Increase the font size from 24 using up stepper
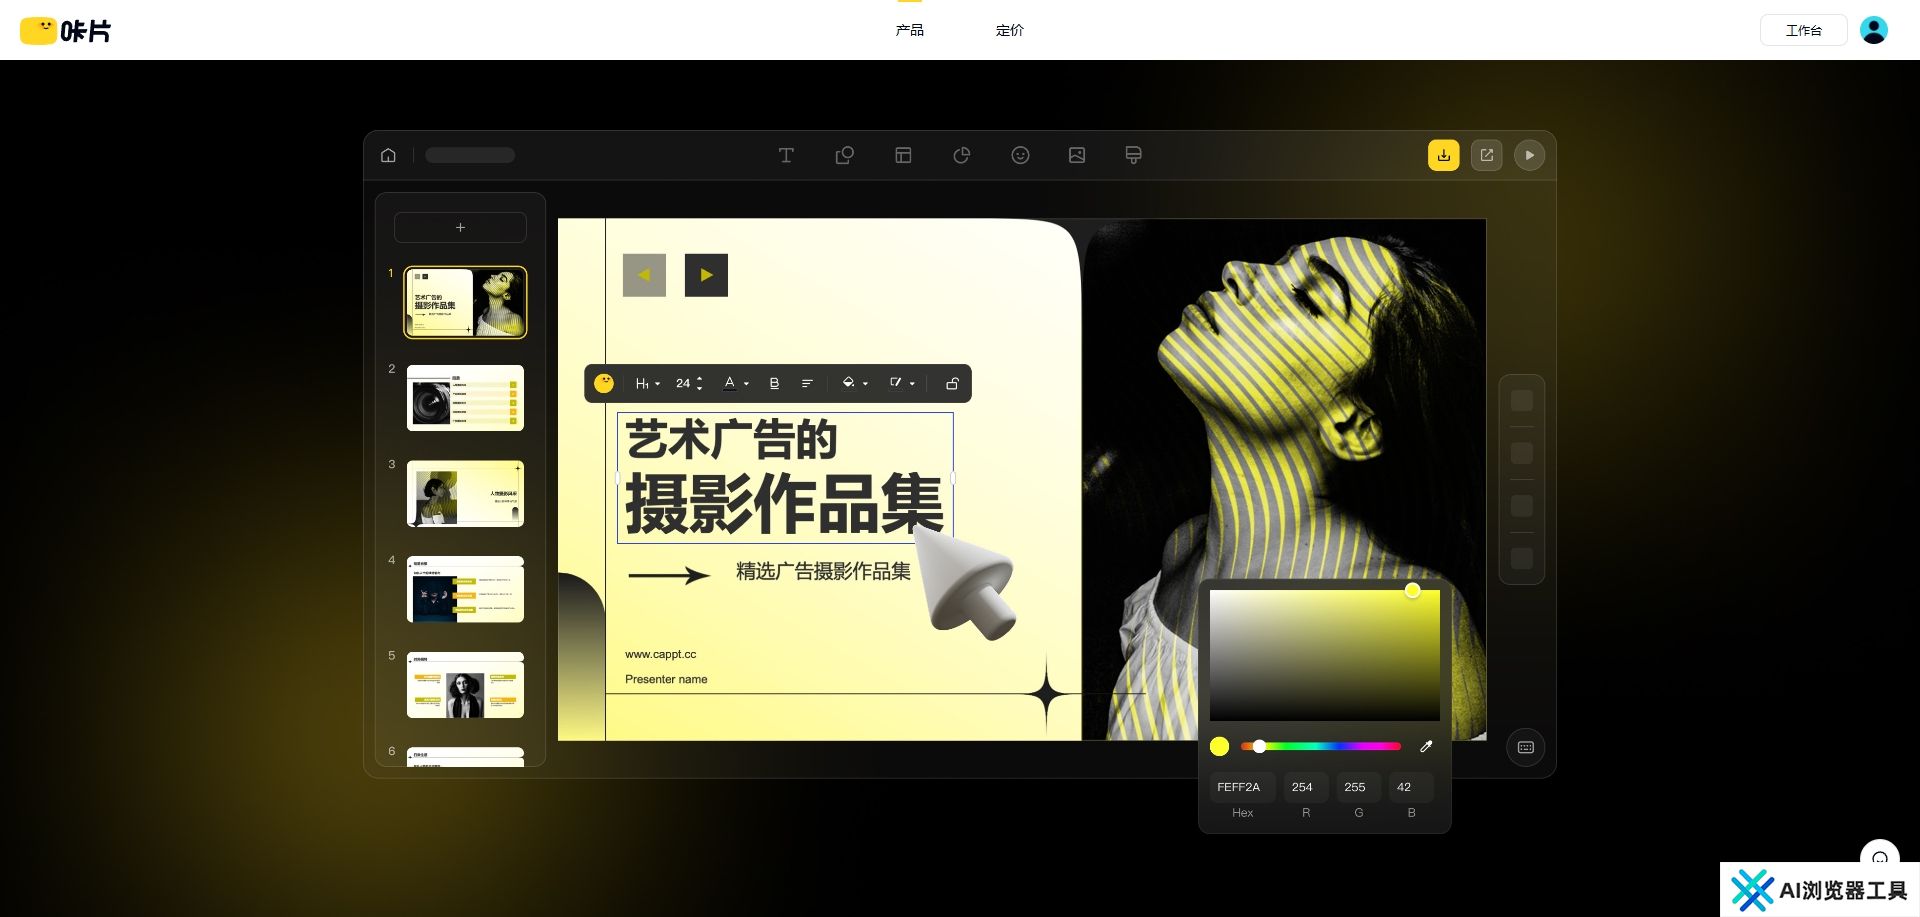This screenshot has height=917, width=1920. (x=699, y=378)
